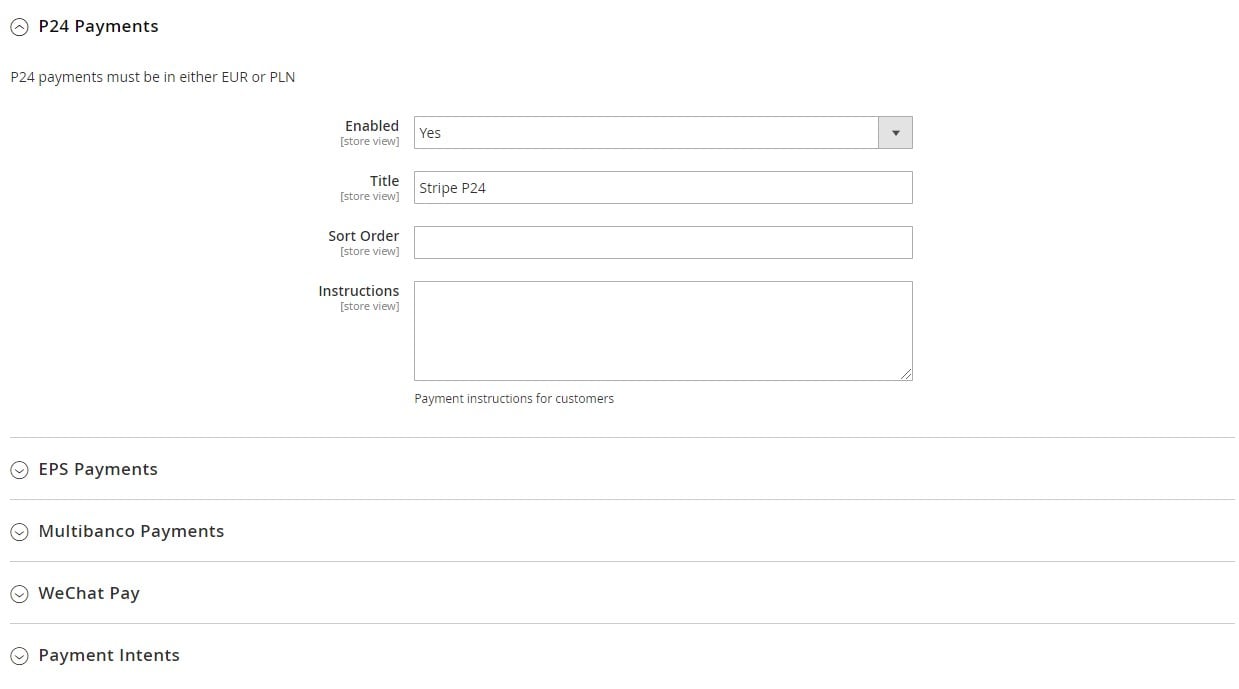
Task: Collapse the P24 Payments section chevron icon
Action: [19, 28]
